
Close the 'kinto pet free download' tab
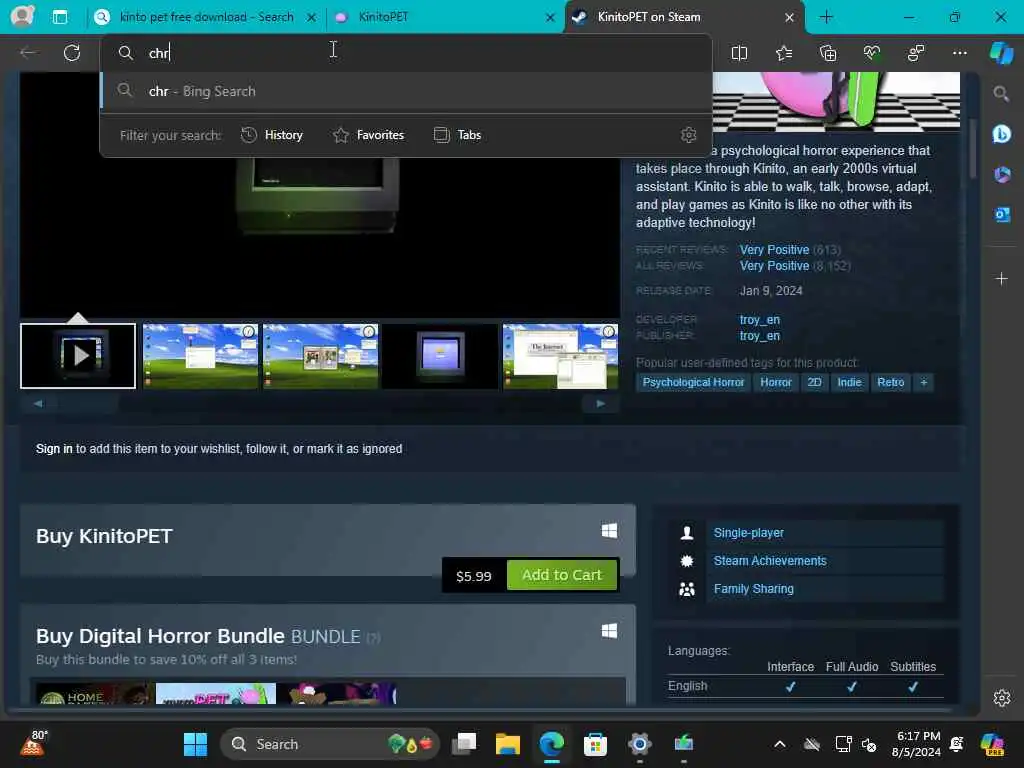pos(312,18)
